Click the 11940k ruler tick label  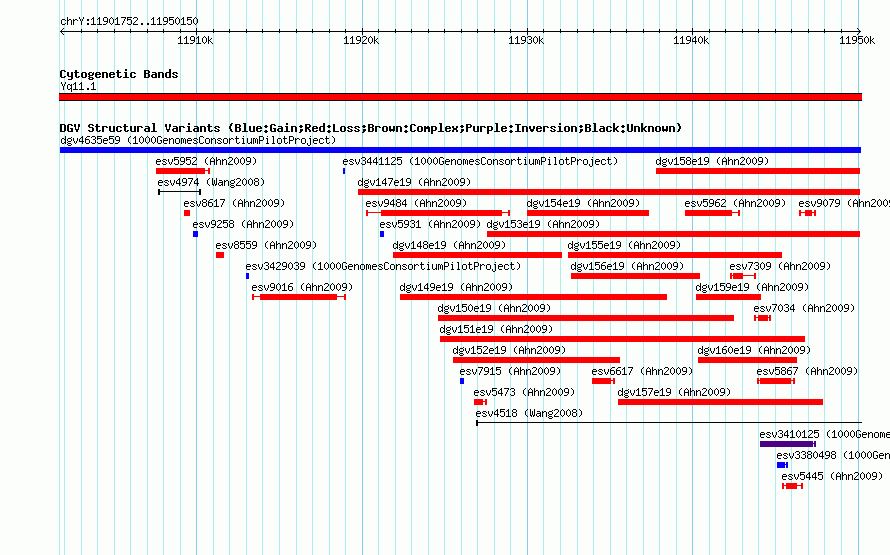tap(691, 40)
